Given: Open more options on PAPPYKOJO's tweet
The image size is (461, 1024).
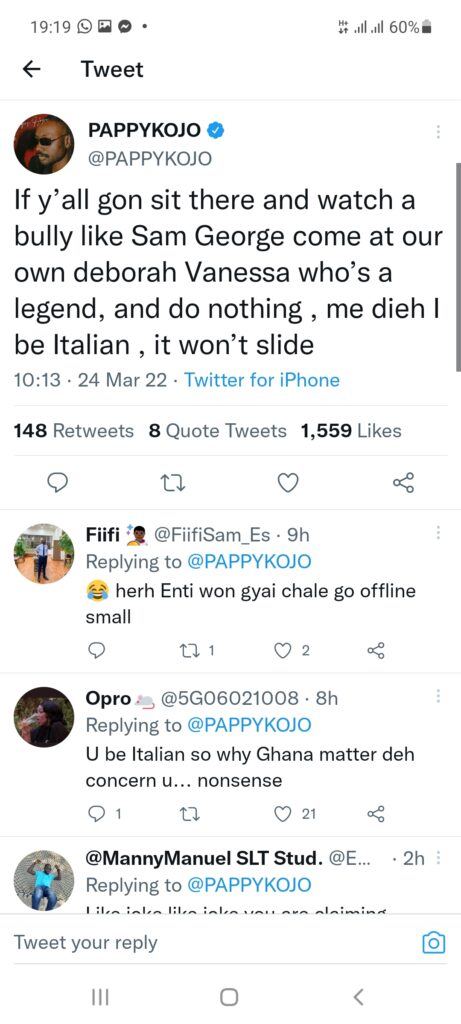Looking at the screenshot, I should tap(438, 131).
